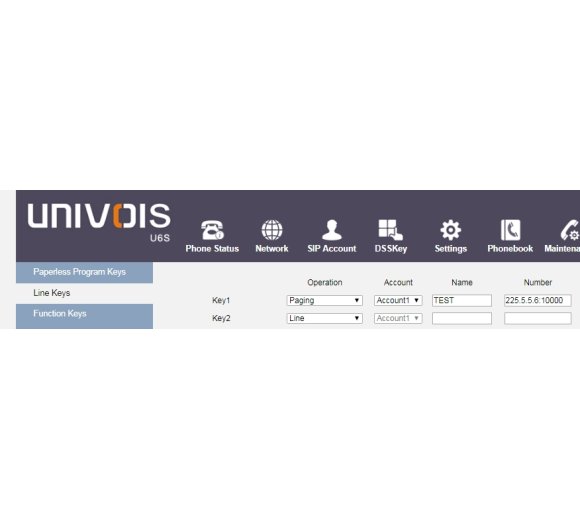Expand the Key1 Operation Paging dropdown

(324, 300)
